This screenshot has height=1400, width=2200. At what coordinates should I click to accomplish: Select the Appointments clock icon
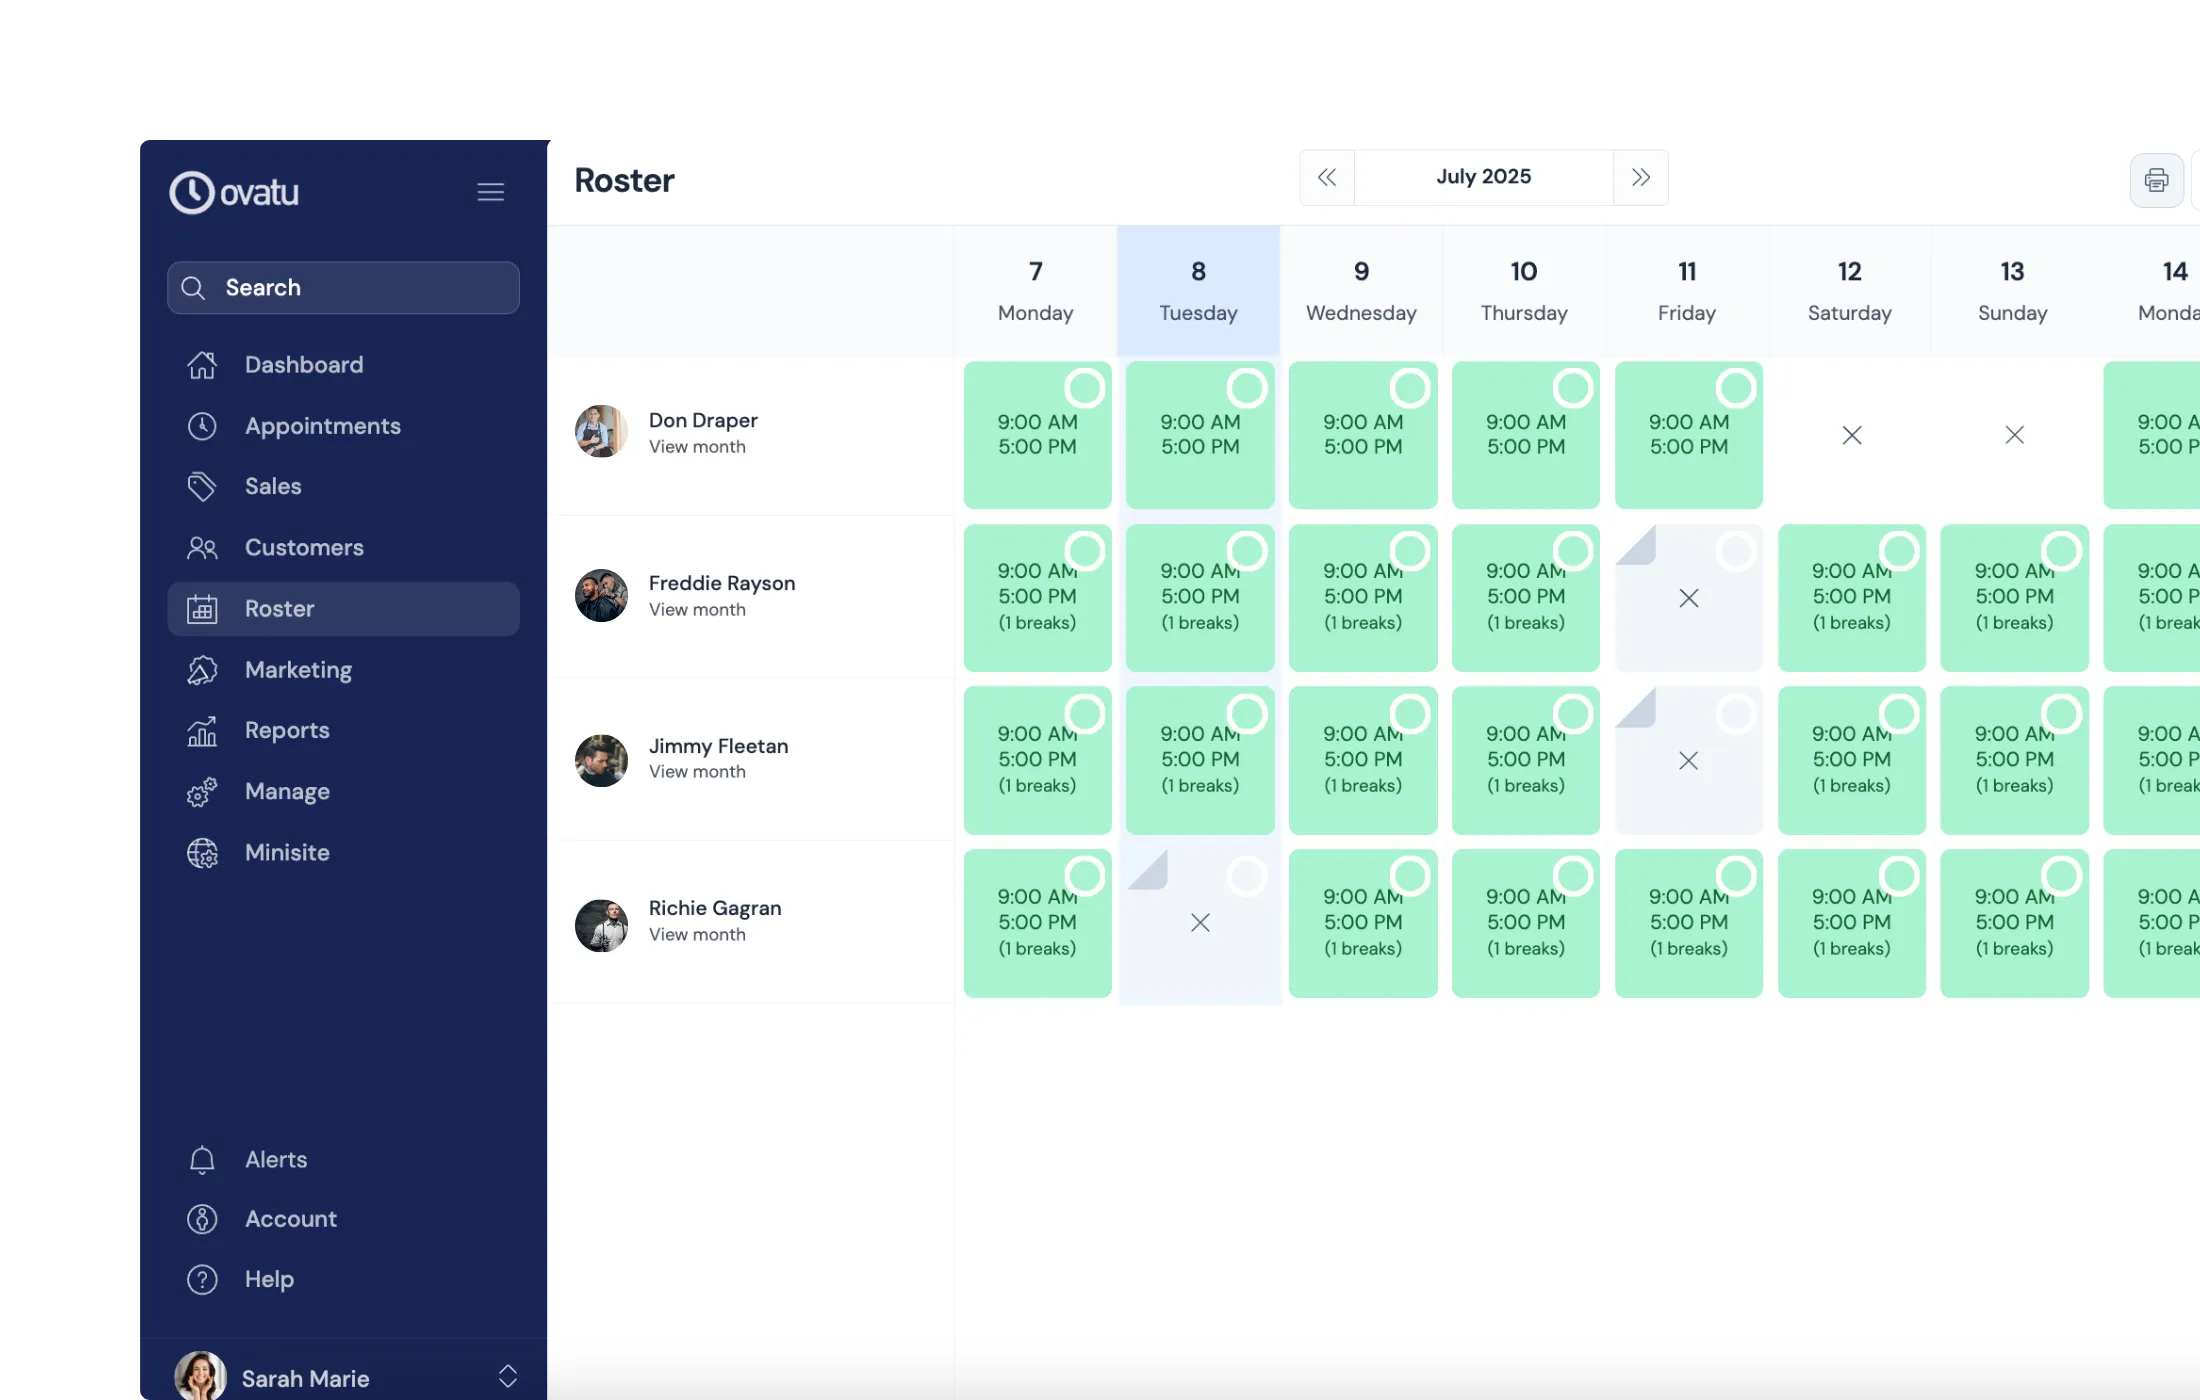tap(203, 426)
